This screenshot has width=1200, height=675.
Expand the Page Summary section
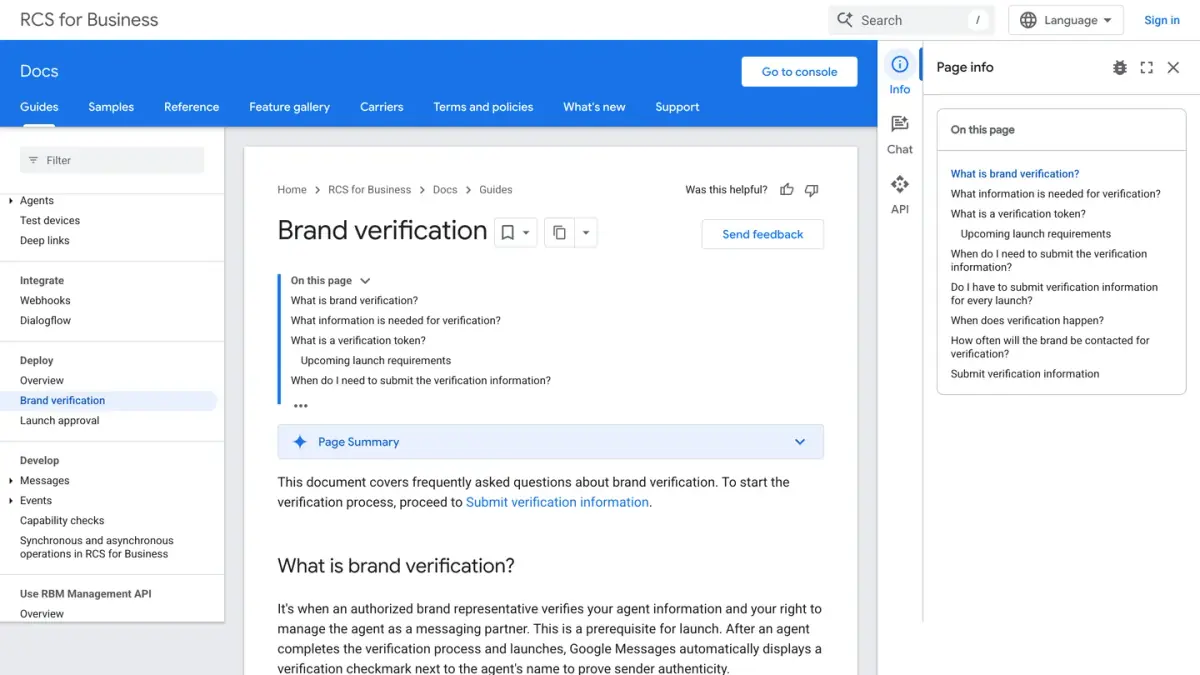point(800,442)
